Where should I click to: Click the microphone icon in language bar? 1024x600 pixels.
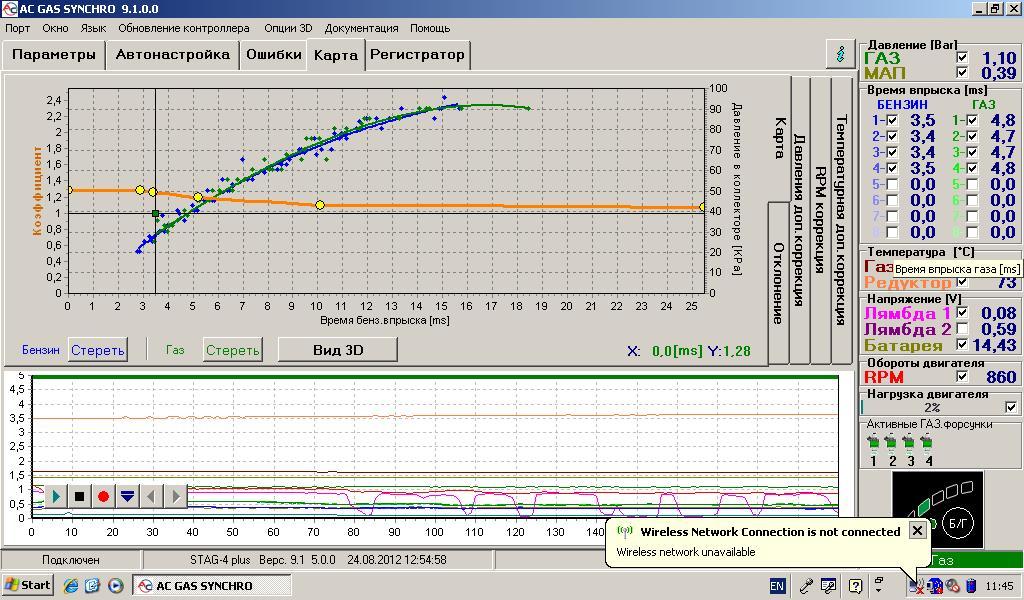pos(807,586)
